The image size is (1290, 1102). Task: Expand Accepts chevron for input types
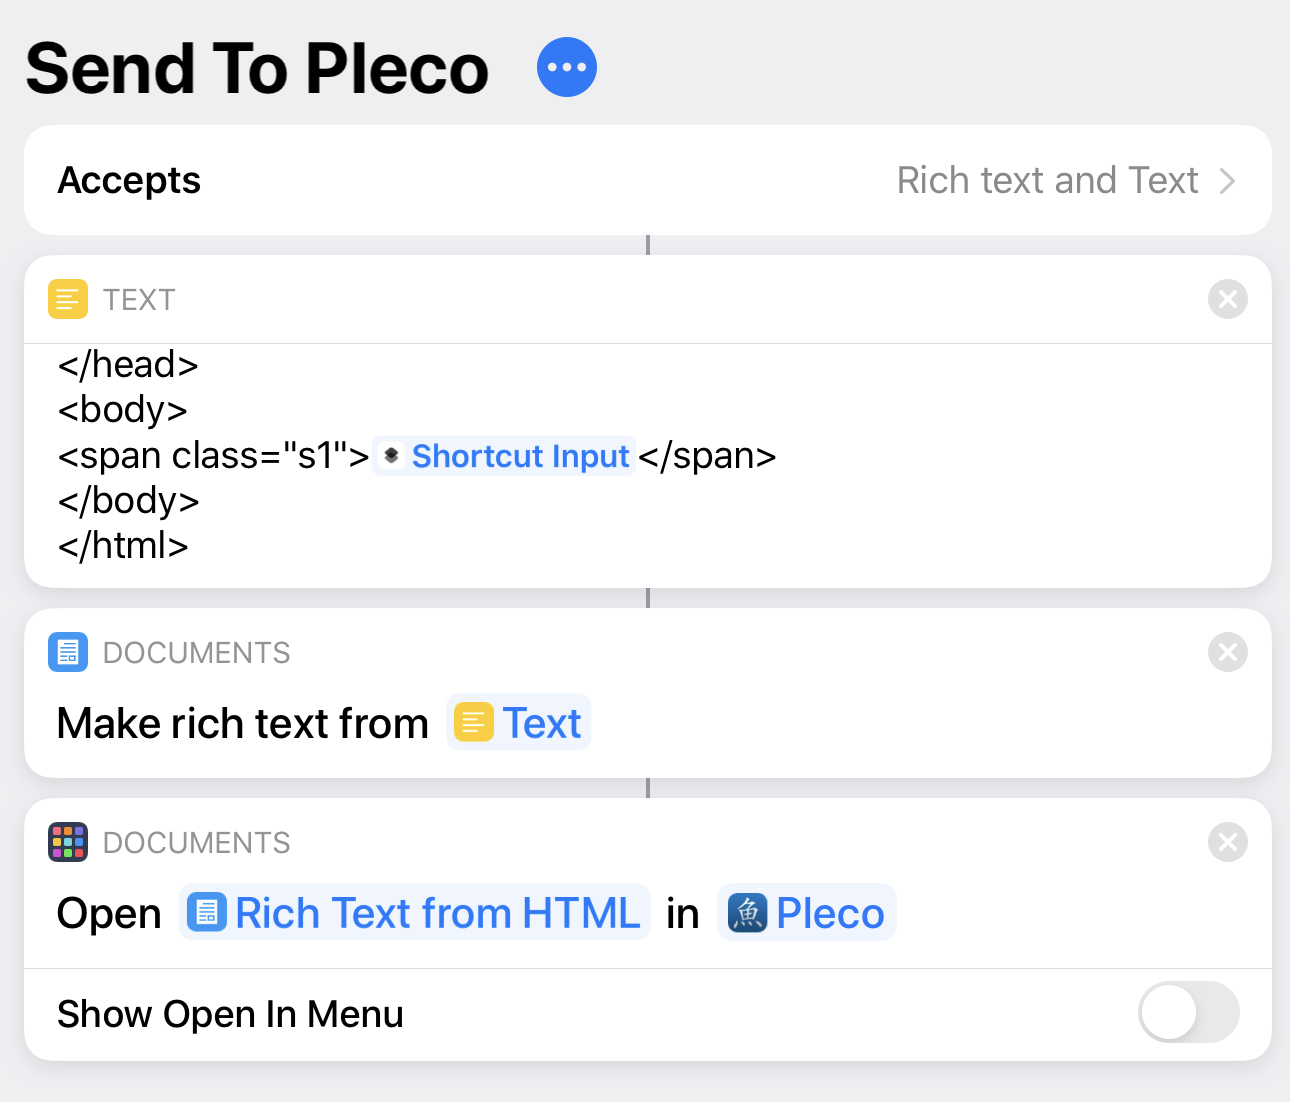1228,181
